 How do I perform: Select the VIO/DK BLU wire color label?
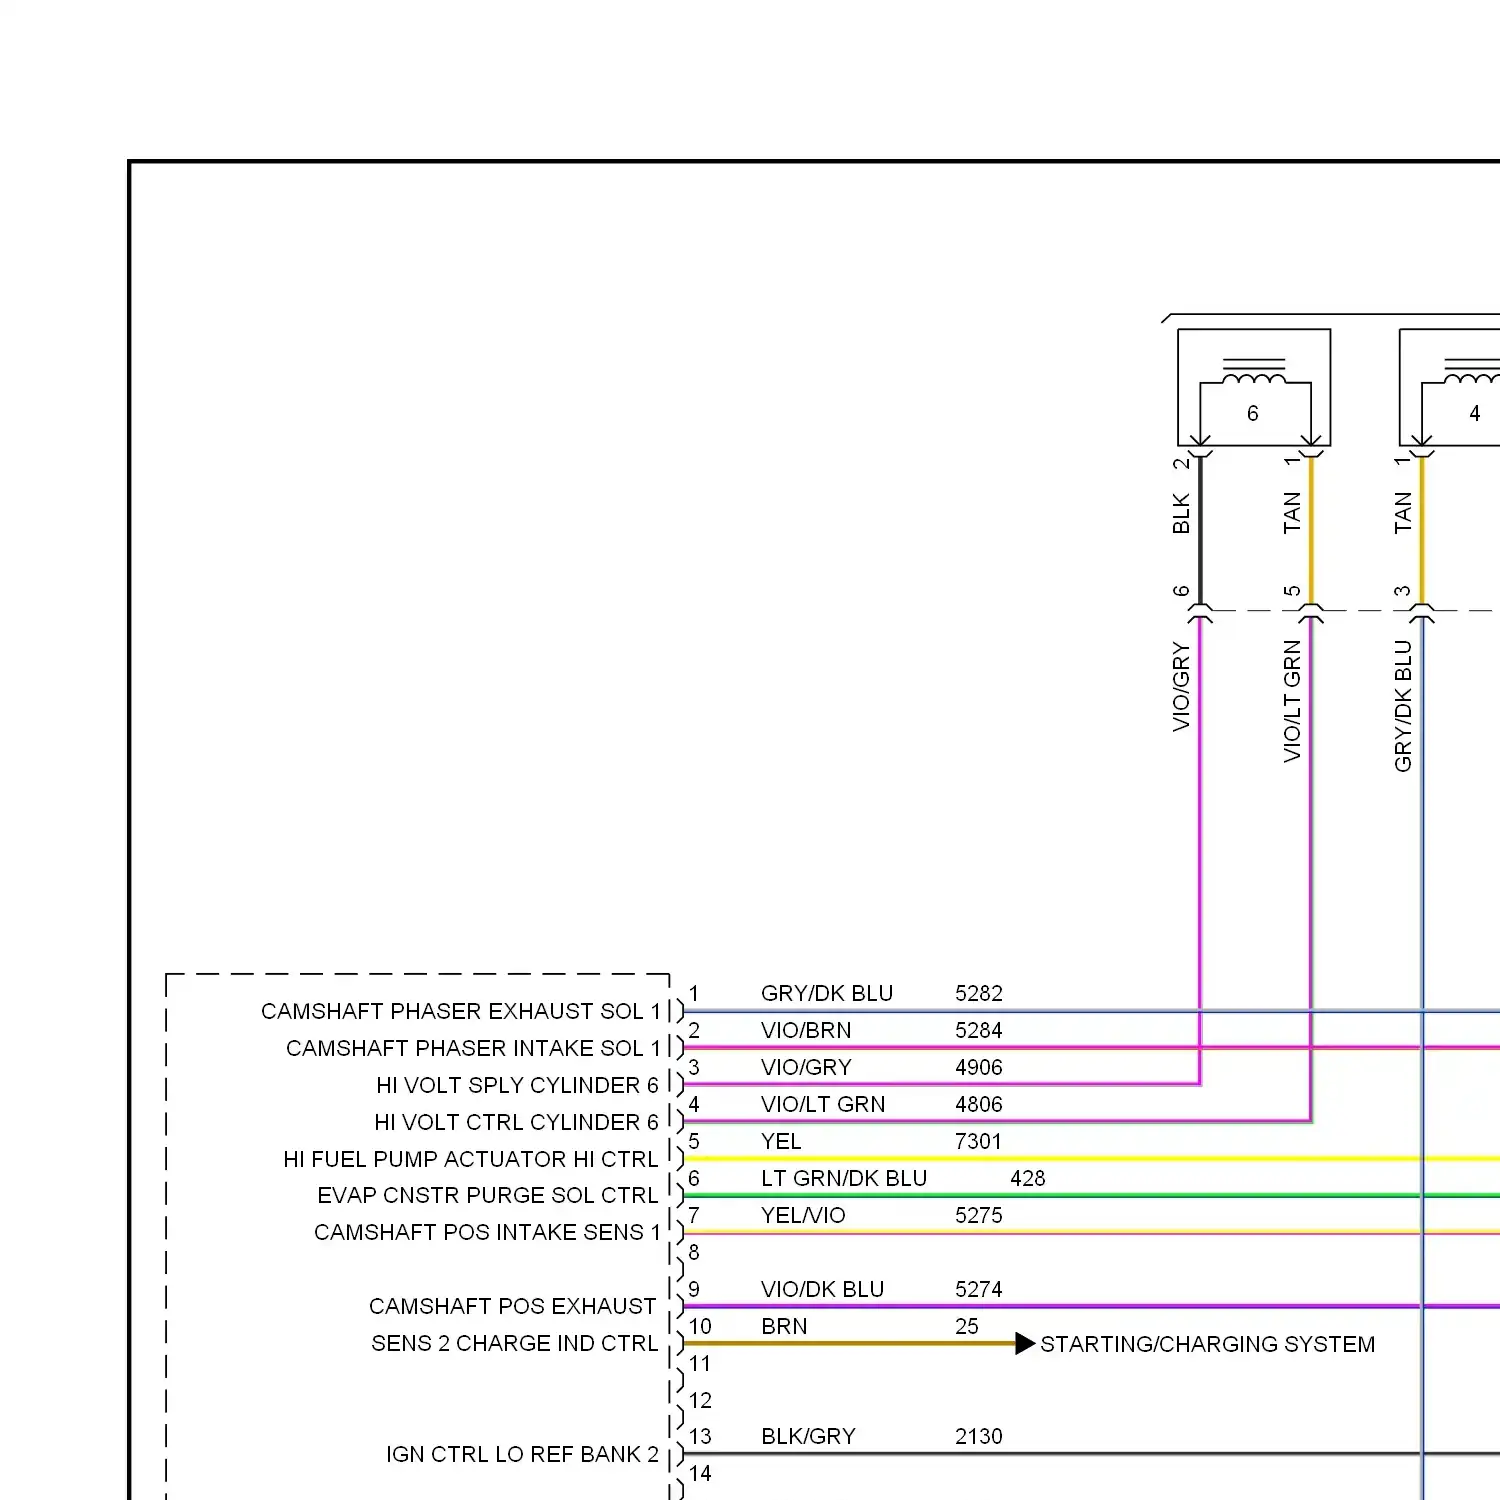(822, 1289)
